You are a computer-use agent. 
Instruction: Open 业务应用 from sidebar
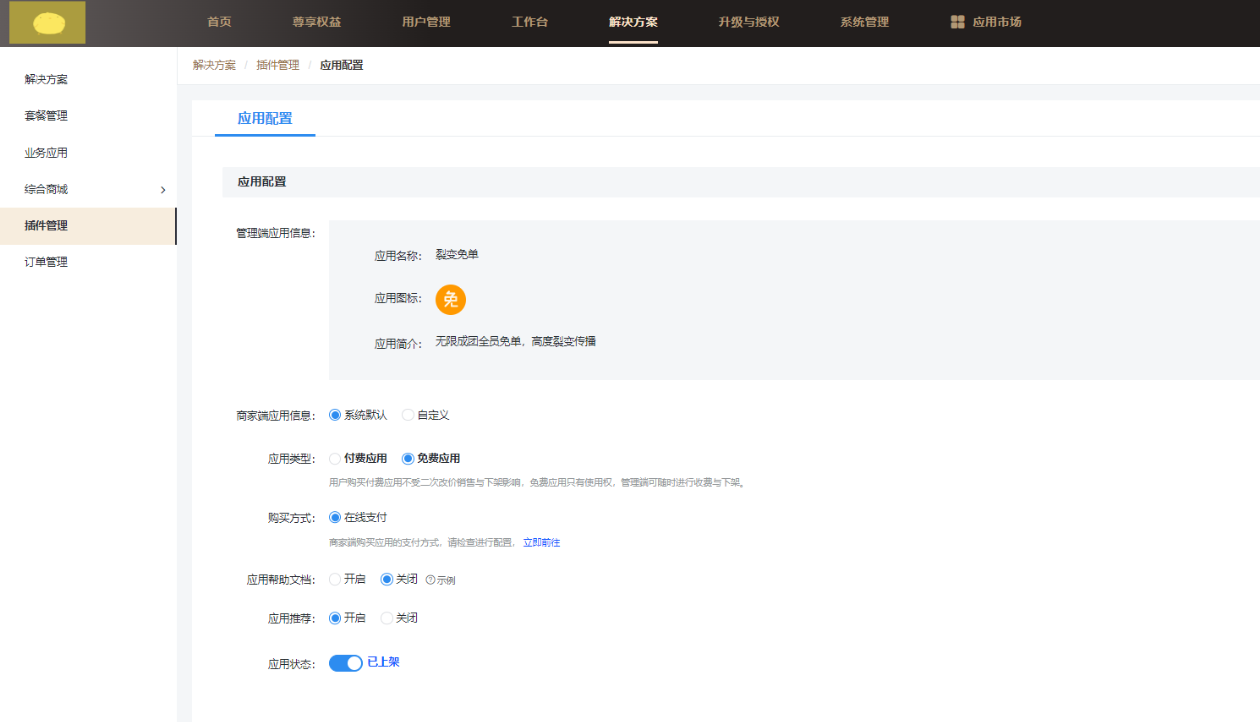point(46,153)
